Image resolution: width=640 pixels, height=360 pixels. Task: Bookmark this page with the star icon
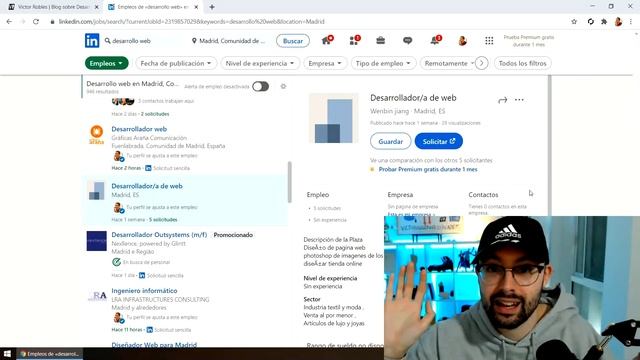point(574,22)
